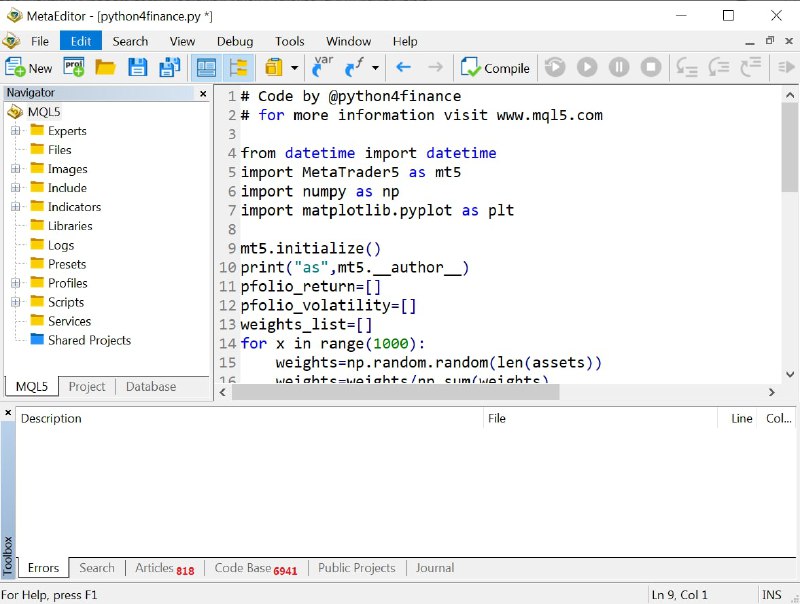Select the Search toolbox tab

[x=97, y=568]
